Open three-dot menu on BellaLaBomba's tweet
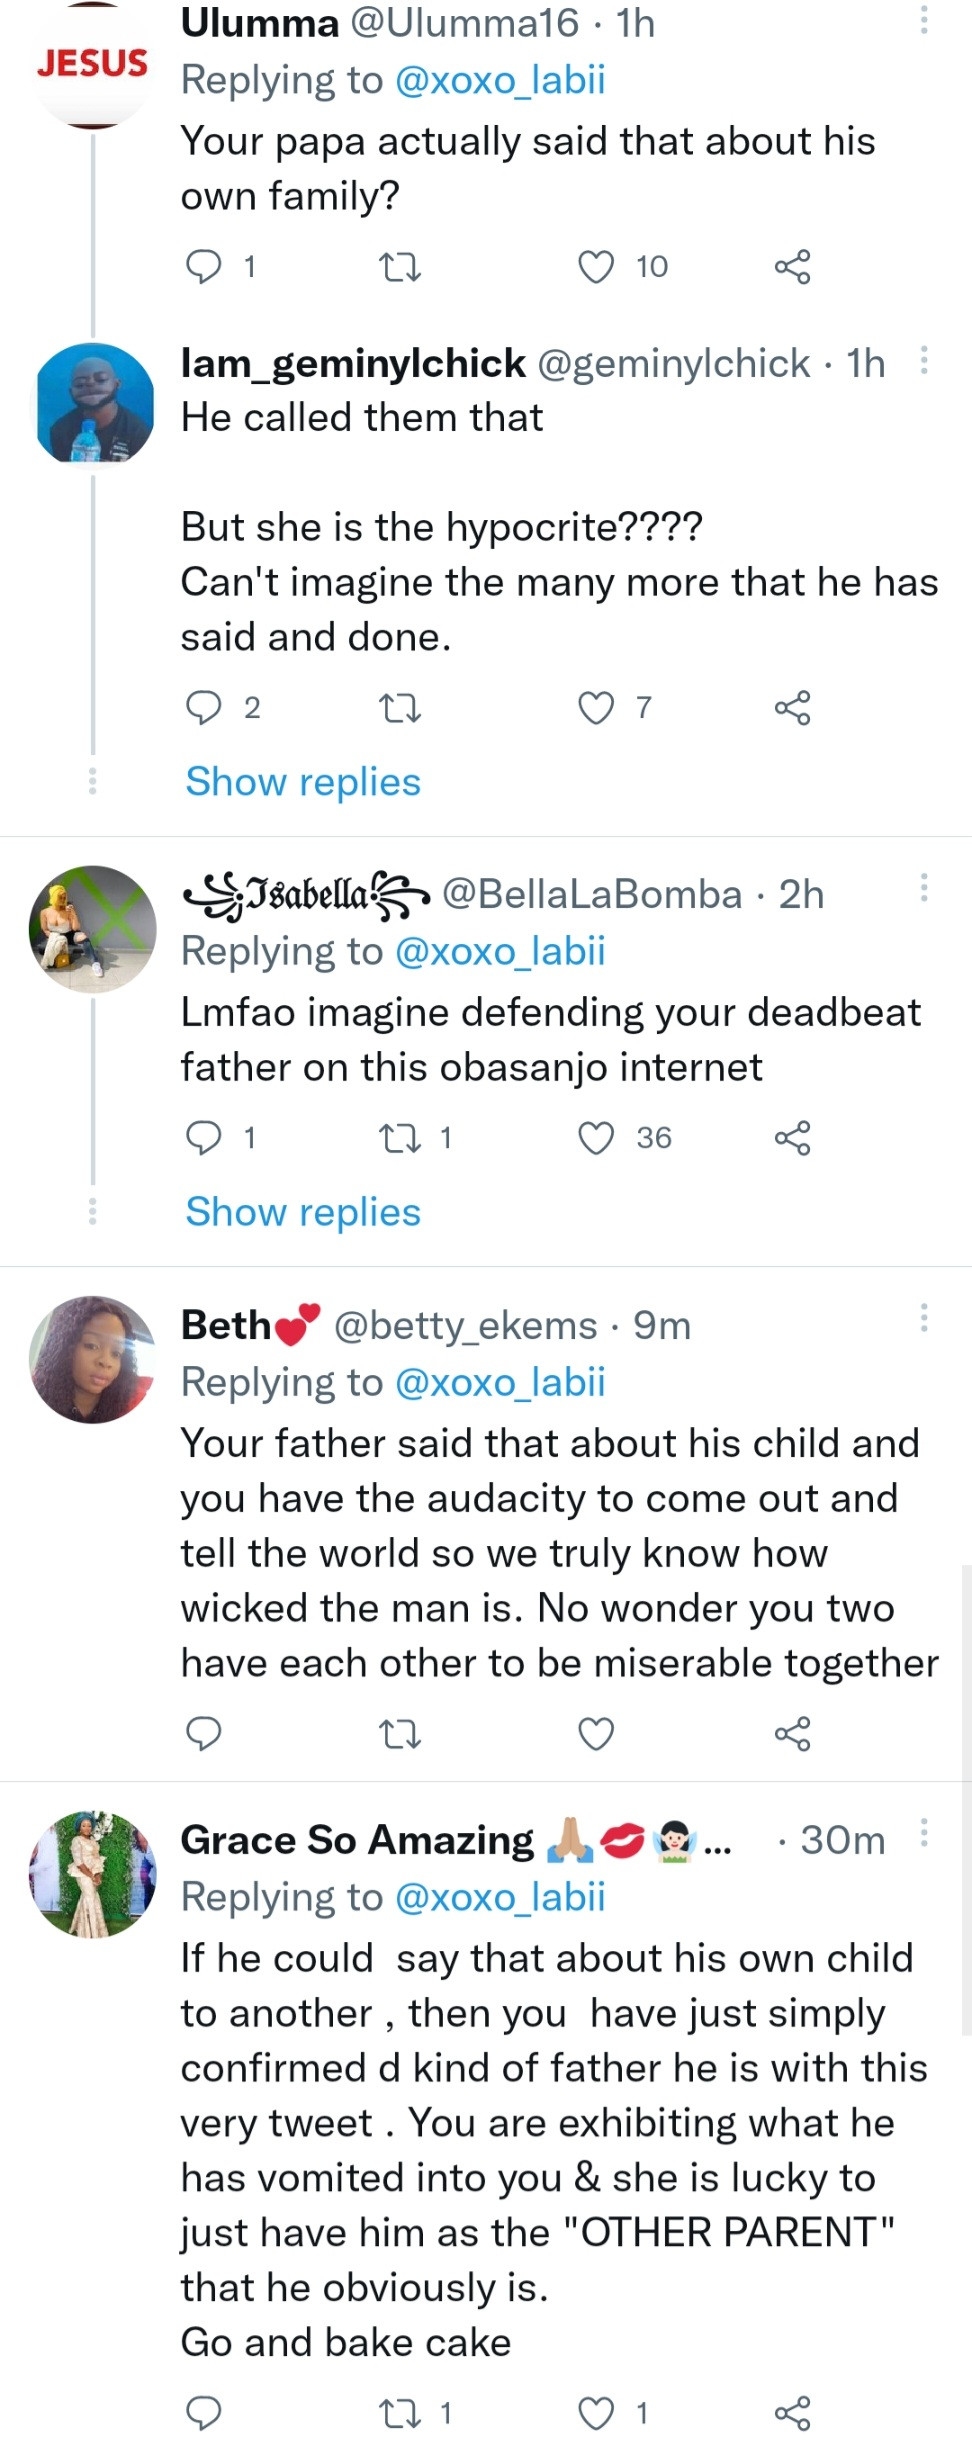Screen dimensions: 972x2453 coord(924,887)
